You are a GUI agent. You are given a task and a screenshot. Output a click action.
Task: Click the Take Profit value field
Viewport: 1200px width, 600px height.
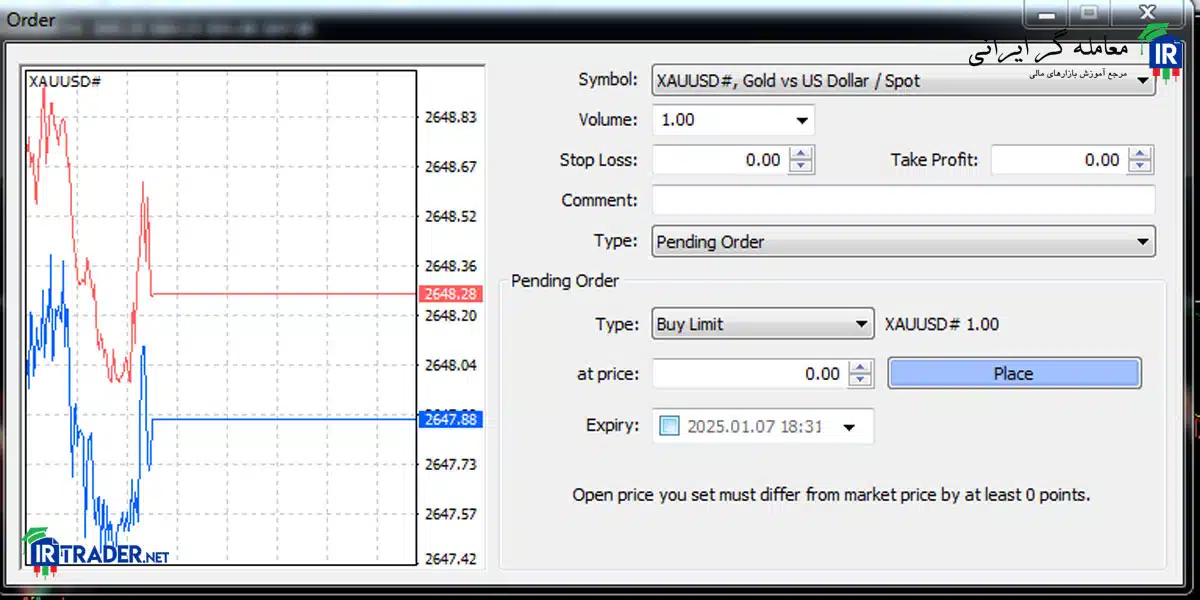pos(1060,160)
